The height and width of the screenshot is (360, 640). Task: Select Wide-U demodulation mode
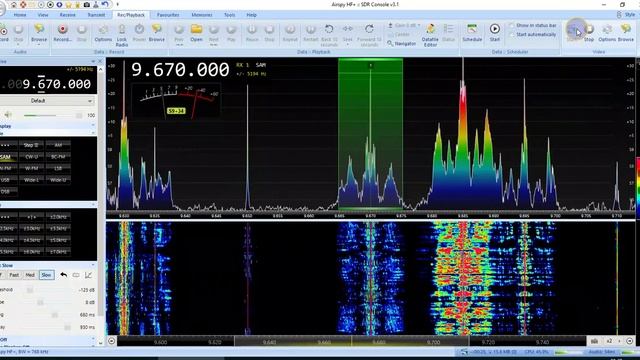58,180
